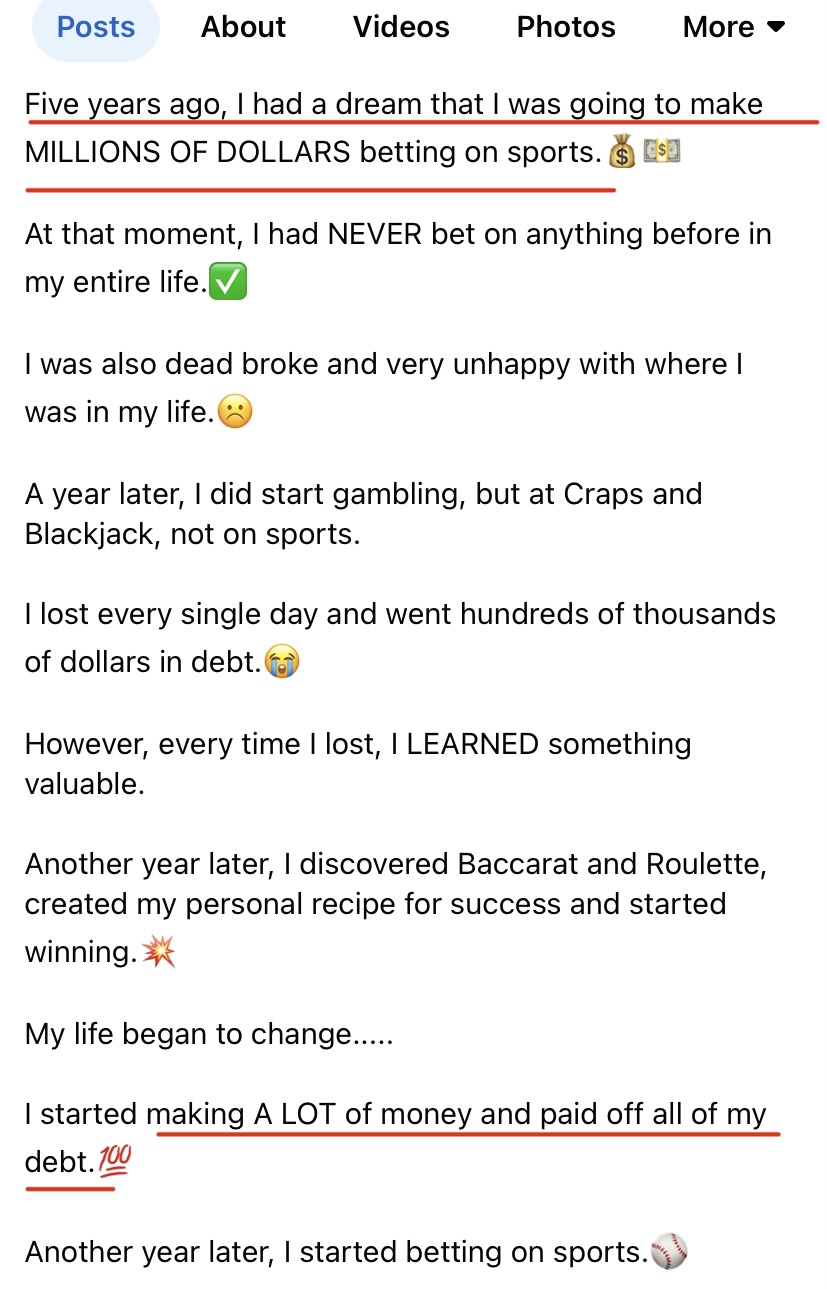Click the frowning face emoji

click(x=235, y=413)
